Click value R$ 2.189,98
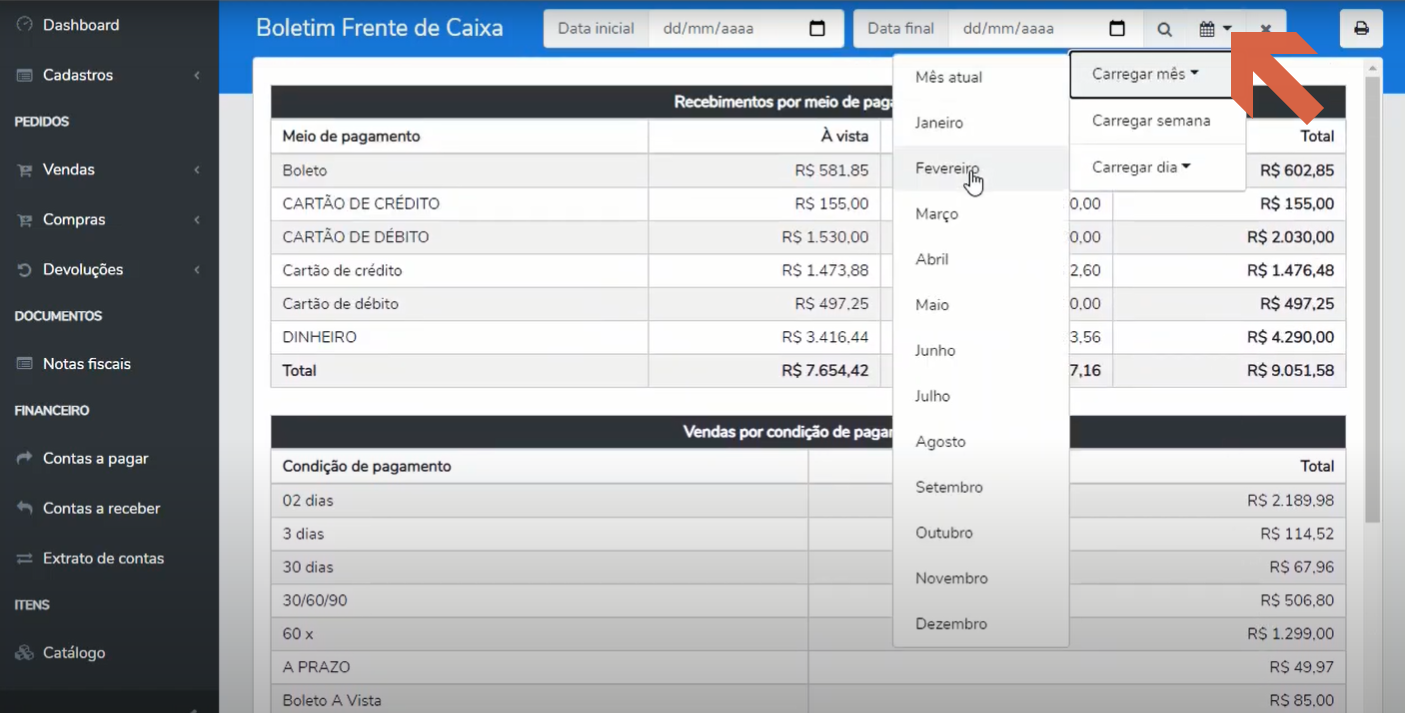The image size is (1405, 713). [x=1290, y=500]
